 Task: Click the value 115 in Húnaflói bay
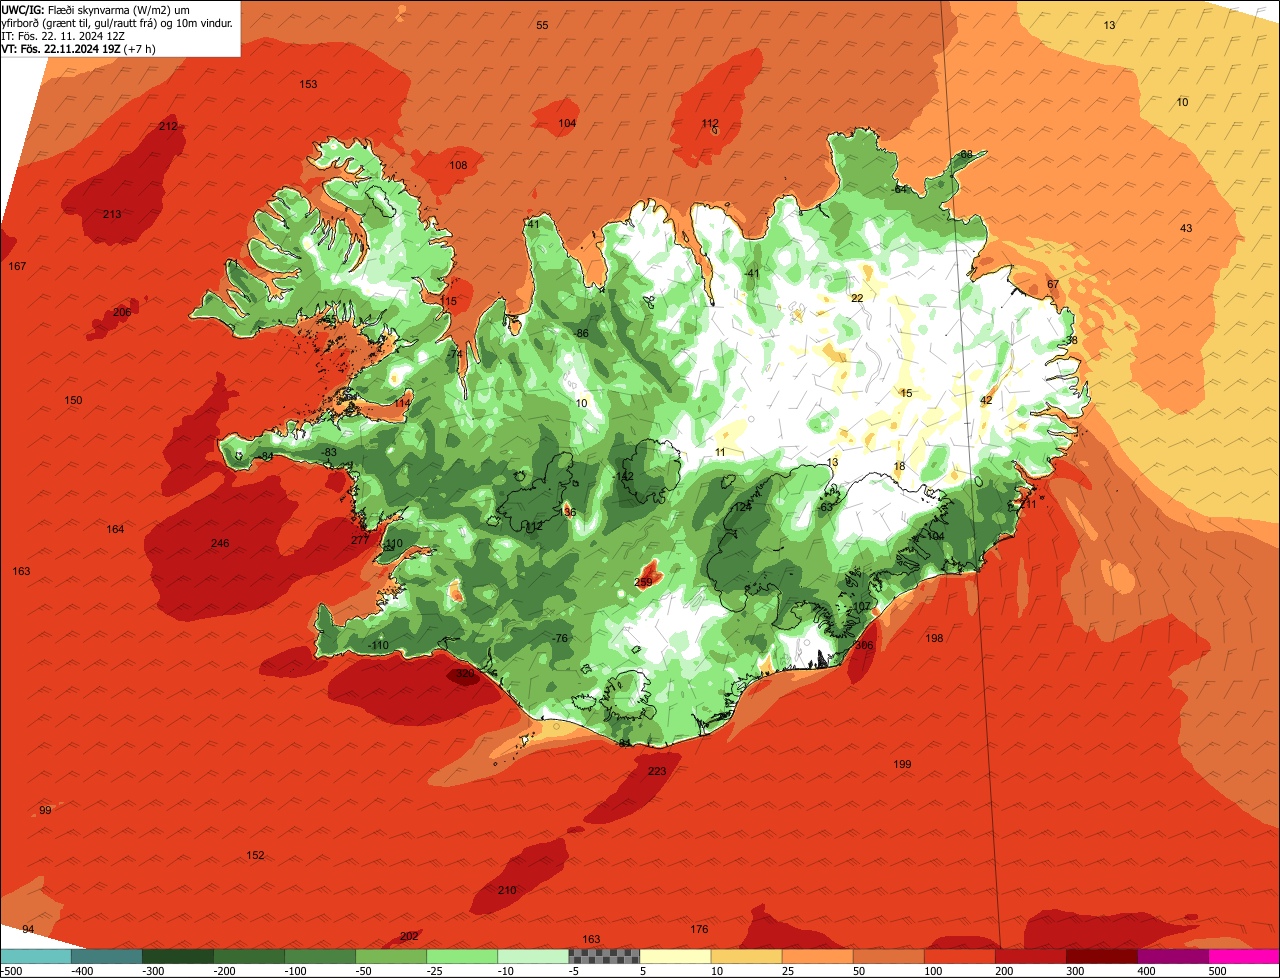click(x=448, y=301)
